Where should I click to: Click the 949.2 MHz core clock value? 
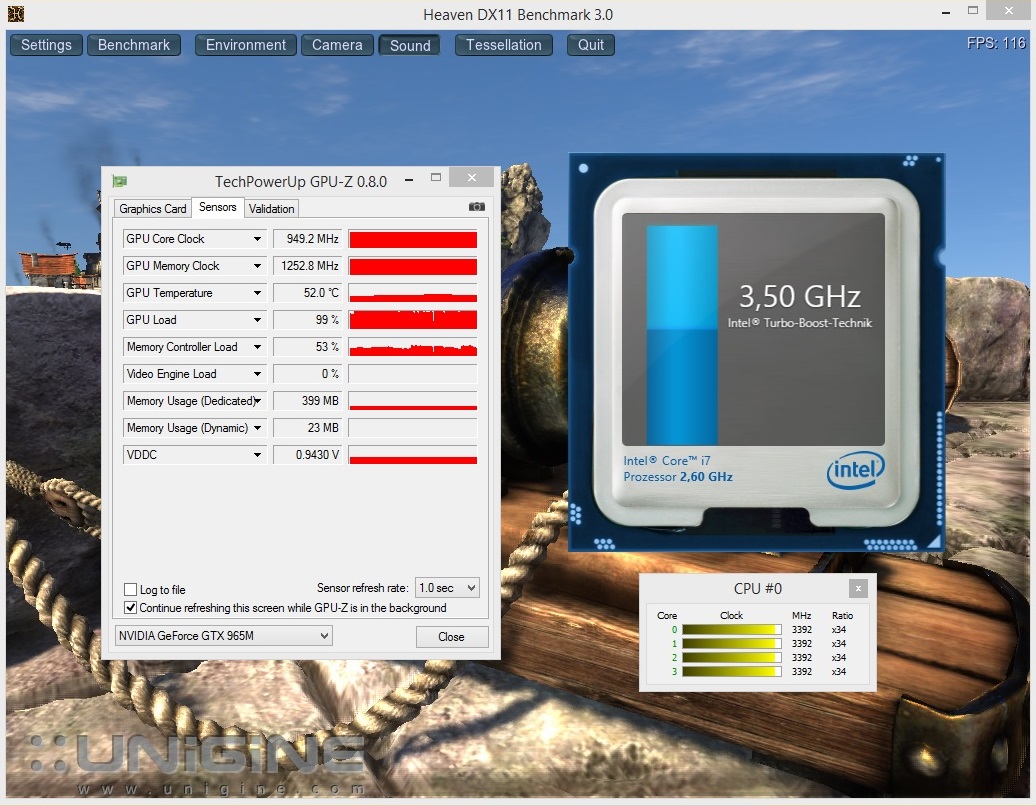pyautogui.click(x=308, y=238)
